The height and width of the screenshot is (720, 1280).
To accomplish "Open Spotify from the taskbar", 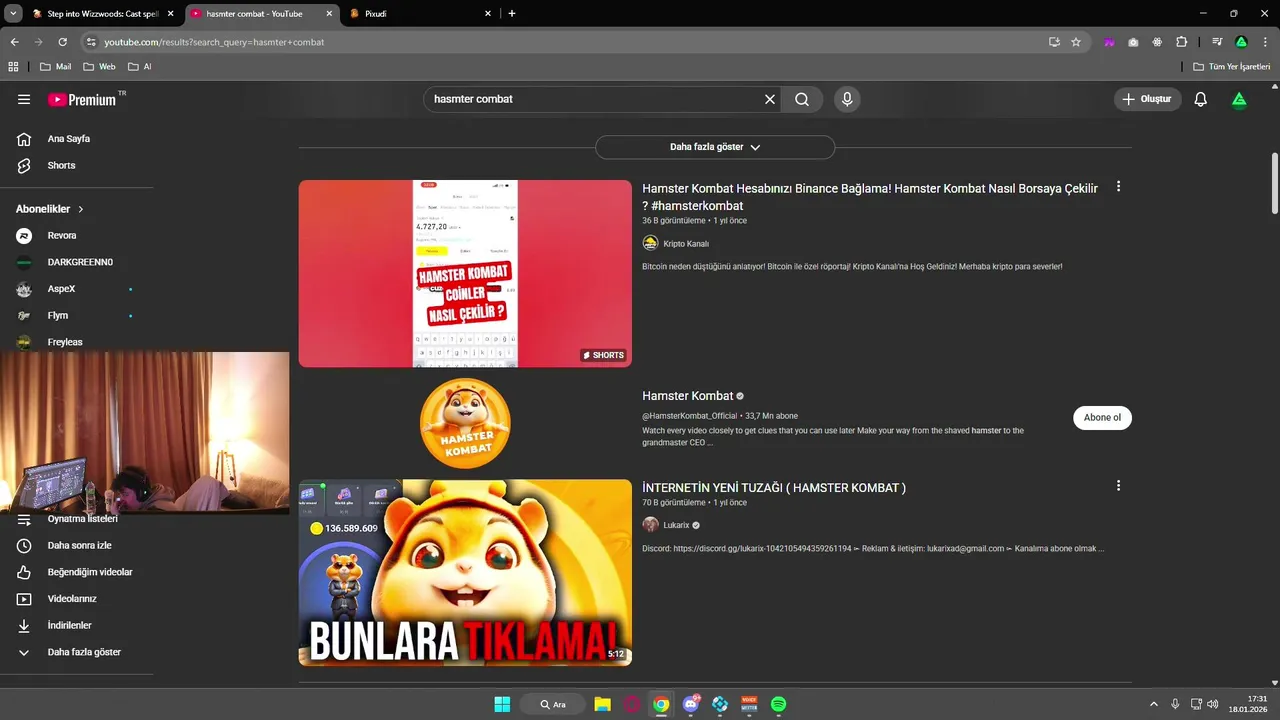I will [778, 704].
